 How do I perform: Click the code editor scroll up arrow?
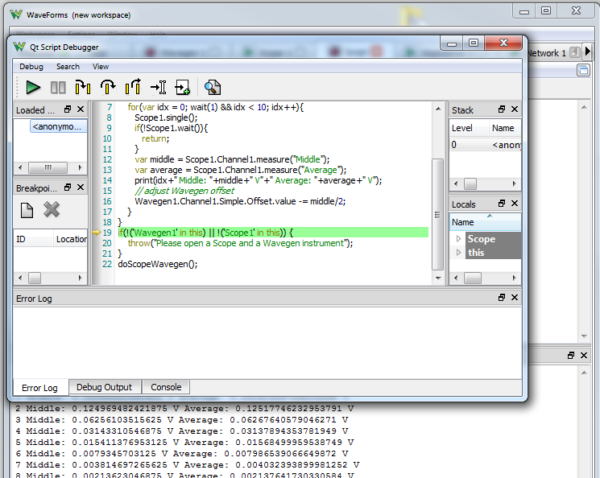tap(438, 109)
